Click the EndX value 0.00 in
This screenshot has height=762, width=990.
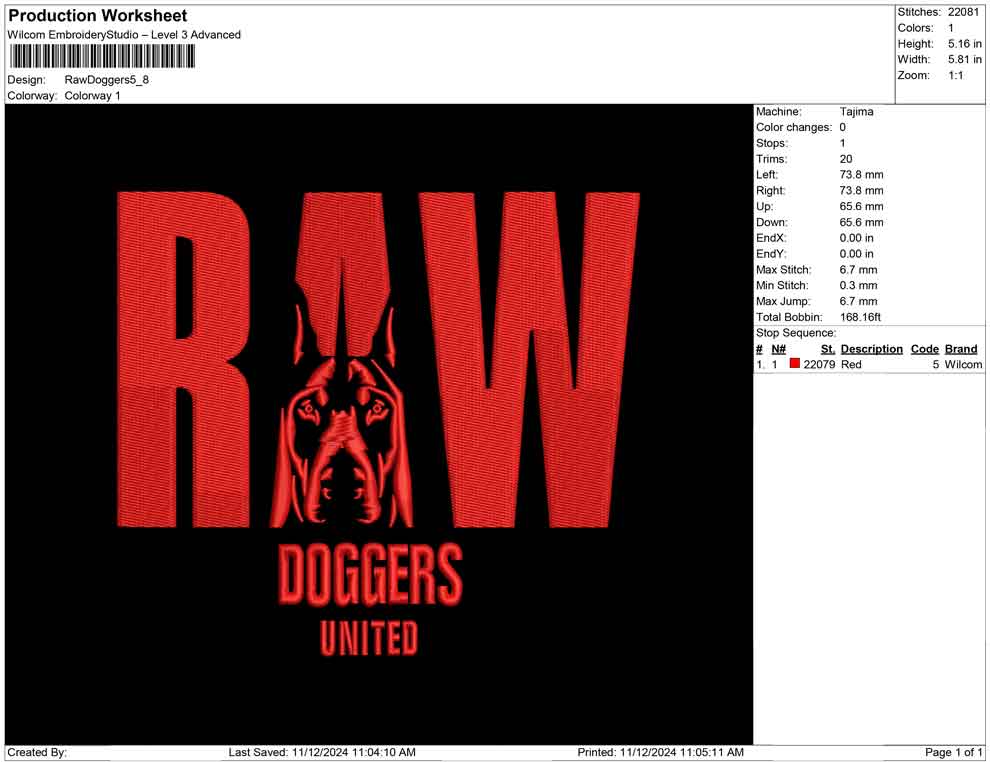pyautogui.click(x=856, y=238)
